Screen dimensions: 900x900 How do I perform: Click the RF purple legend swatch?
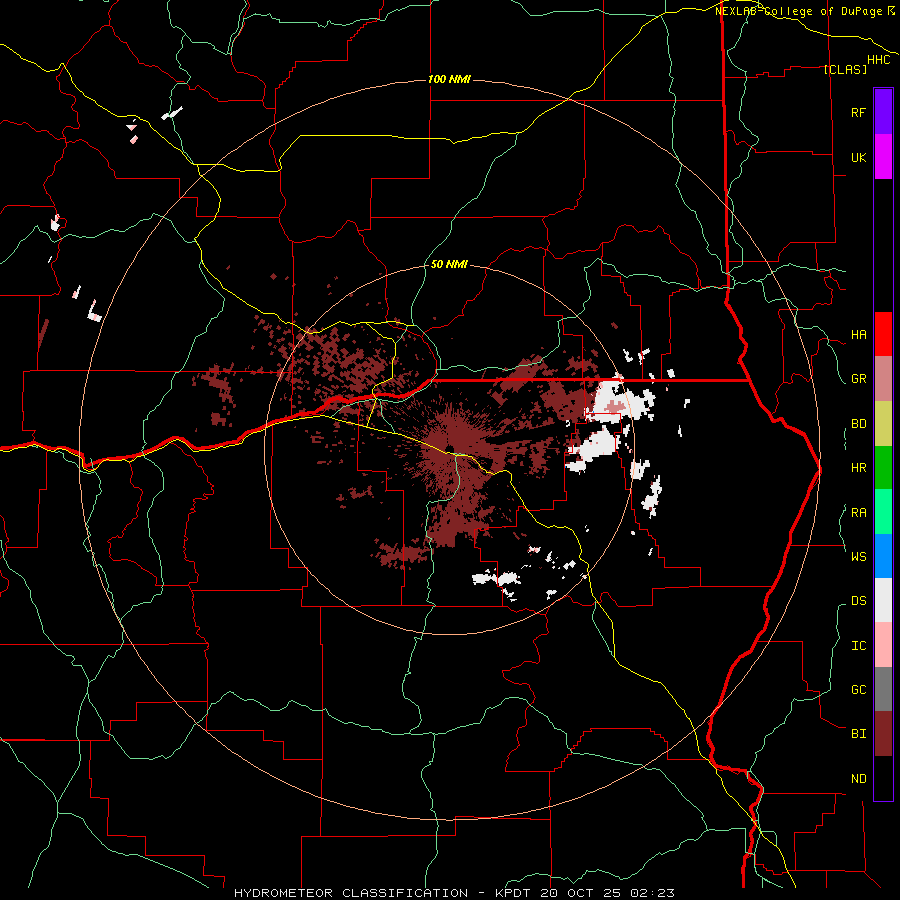(x=883, y=112)
